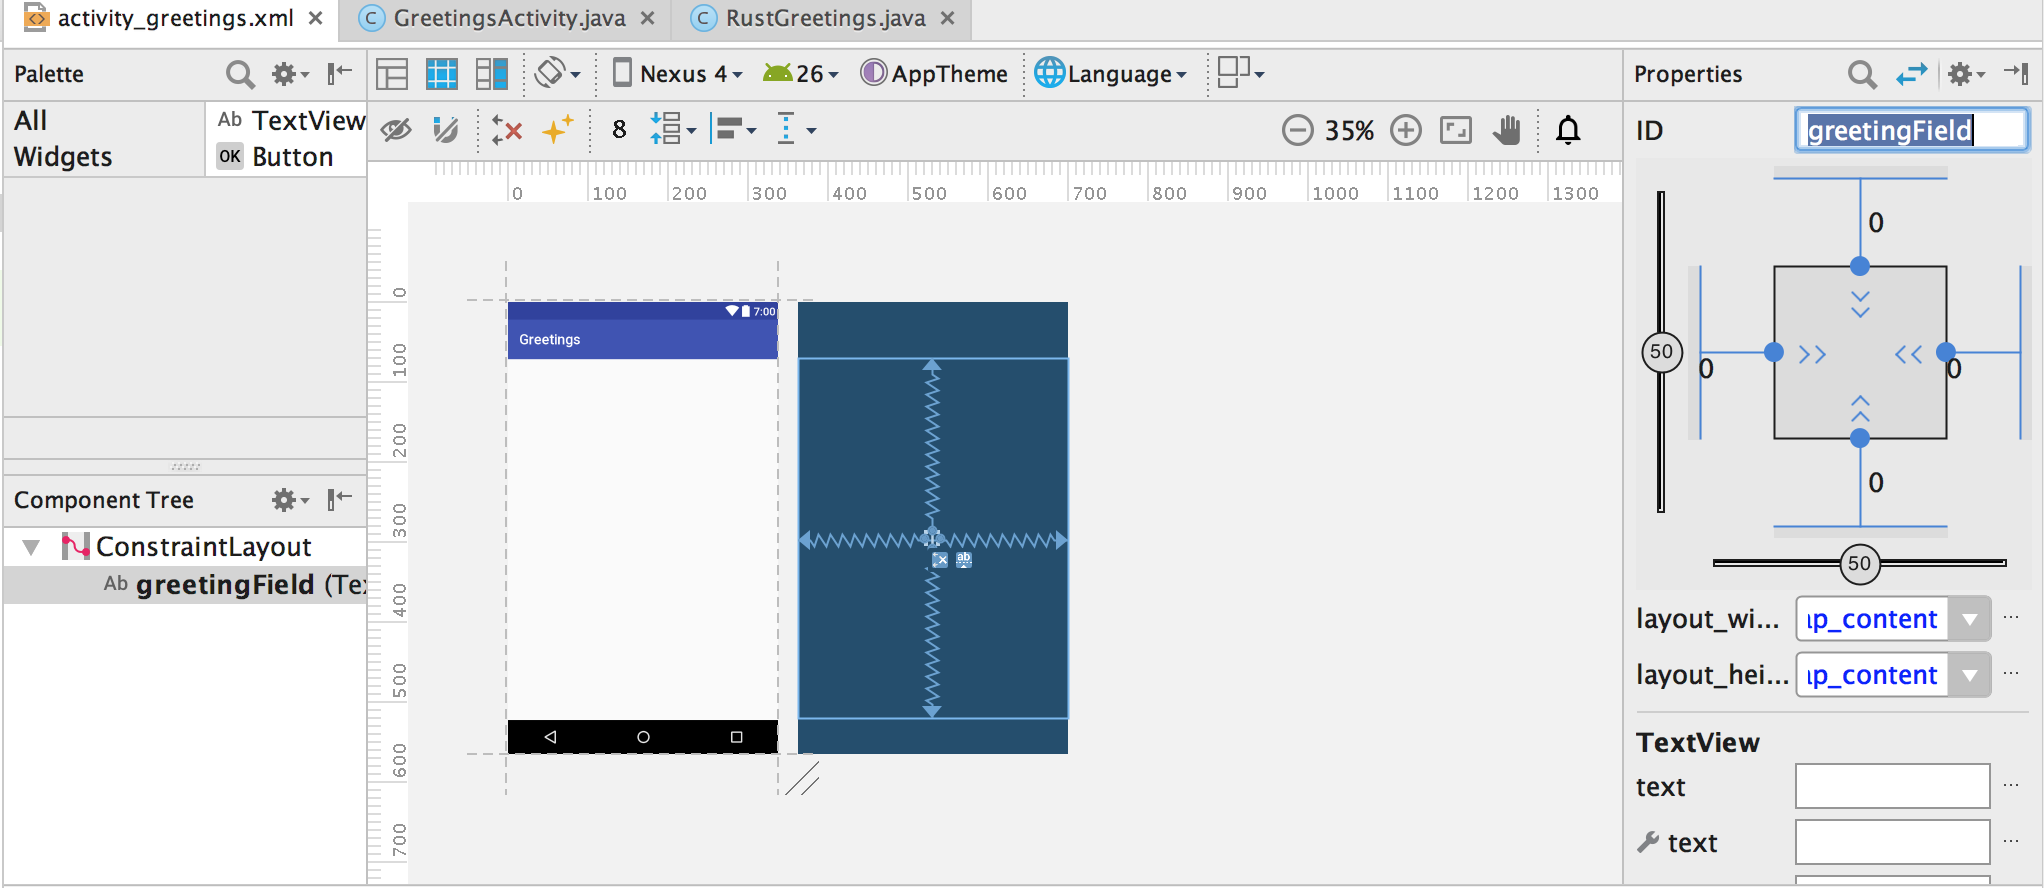View all properties toggle arrows
This screenshot has height=888, width=2044.
pos(1911,74)
